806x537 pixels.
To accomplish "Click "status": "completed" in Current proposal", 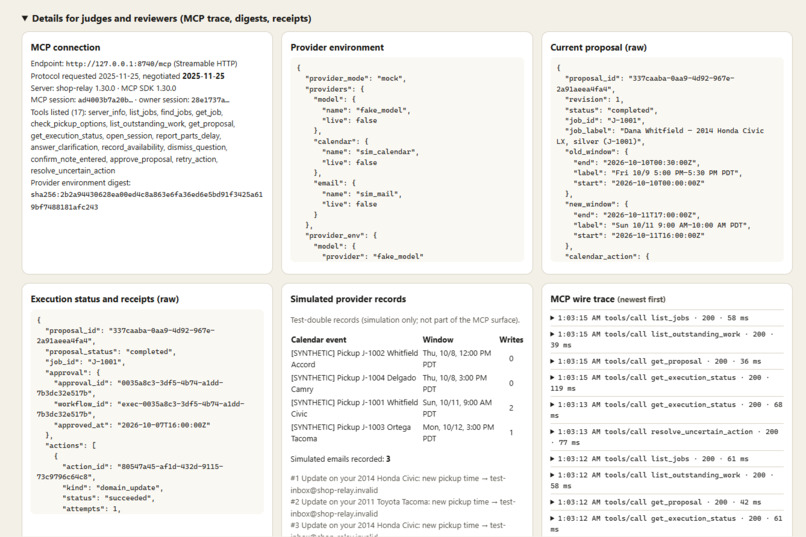I will (x=611, y=110).
